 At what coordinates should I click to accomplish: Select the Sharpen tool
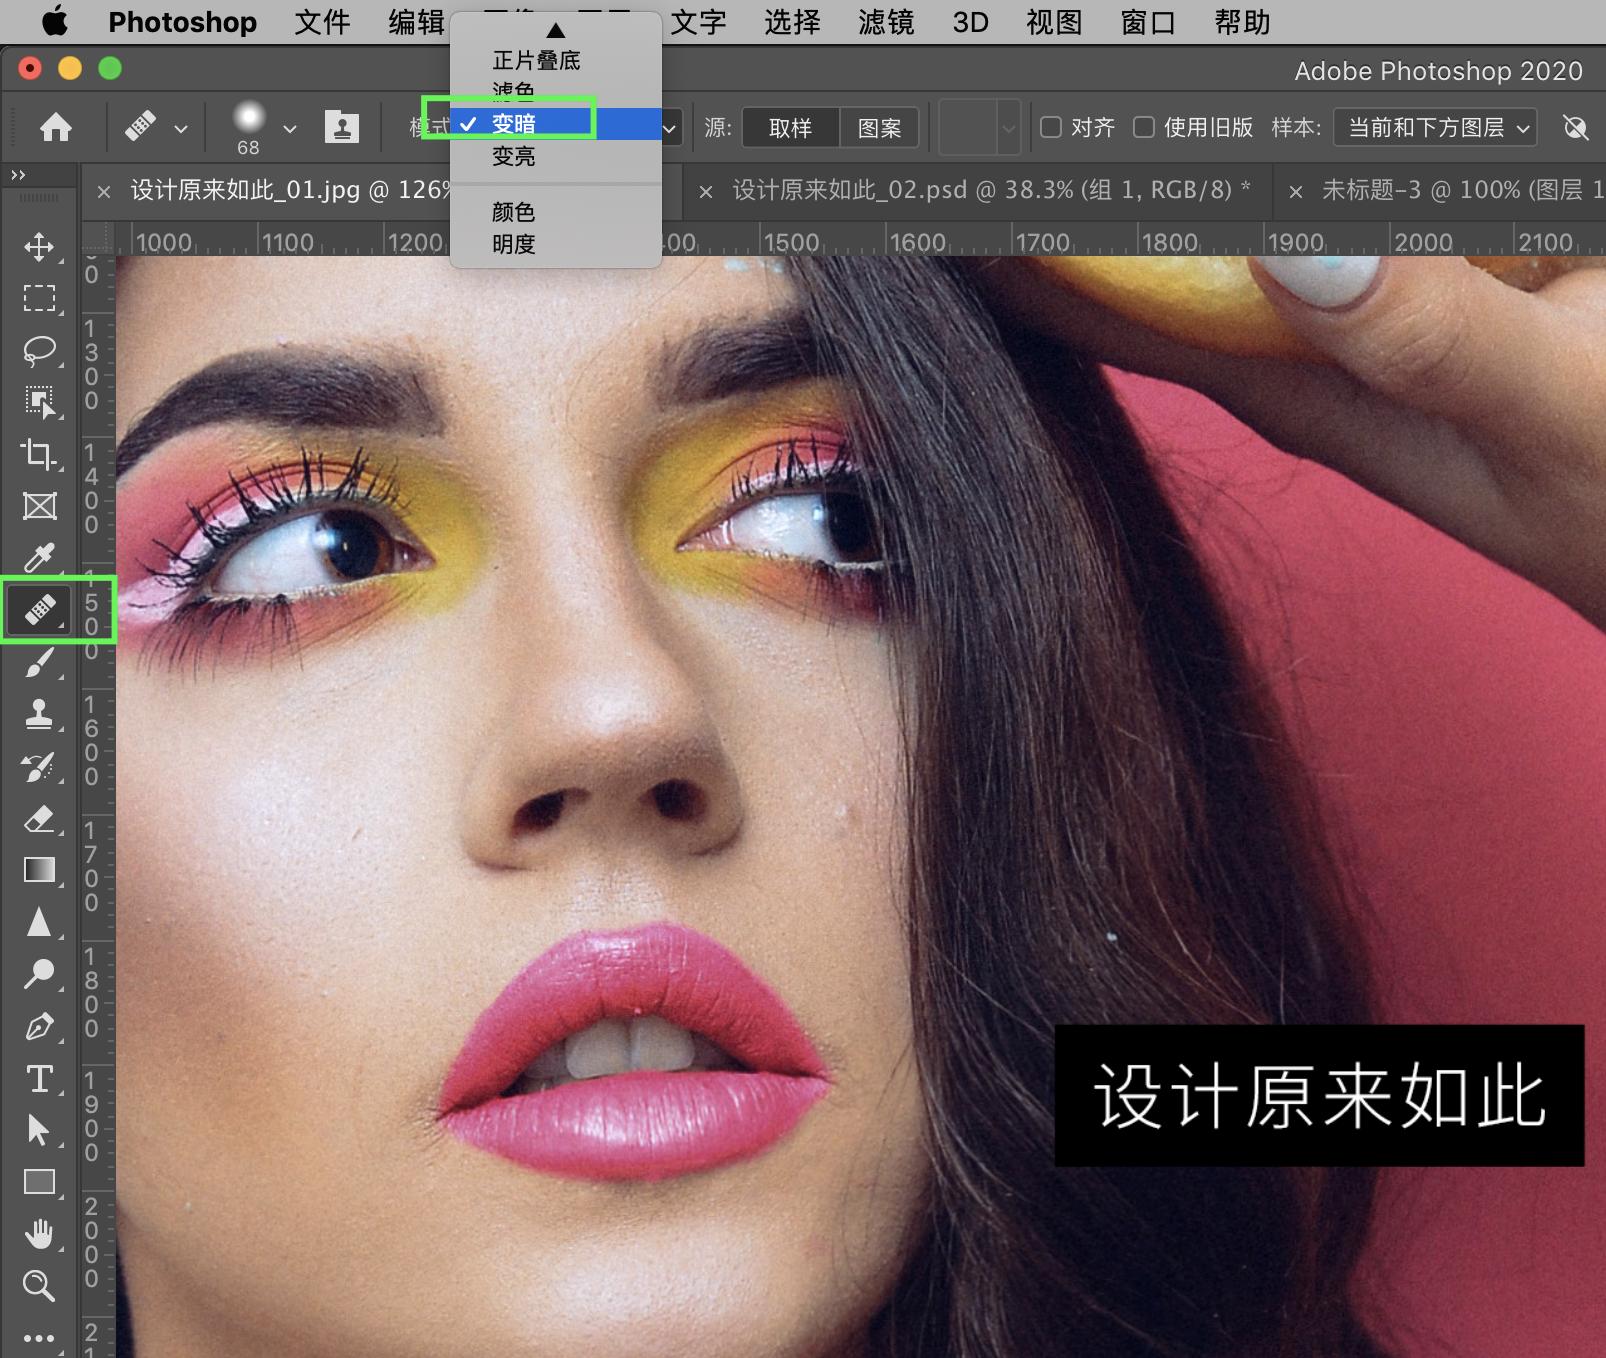tap(39, 922)
